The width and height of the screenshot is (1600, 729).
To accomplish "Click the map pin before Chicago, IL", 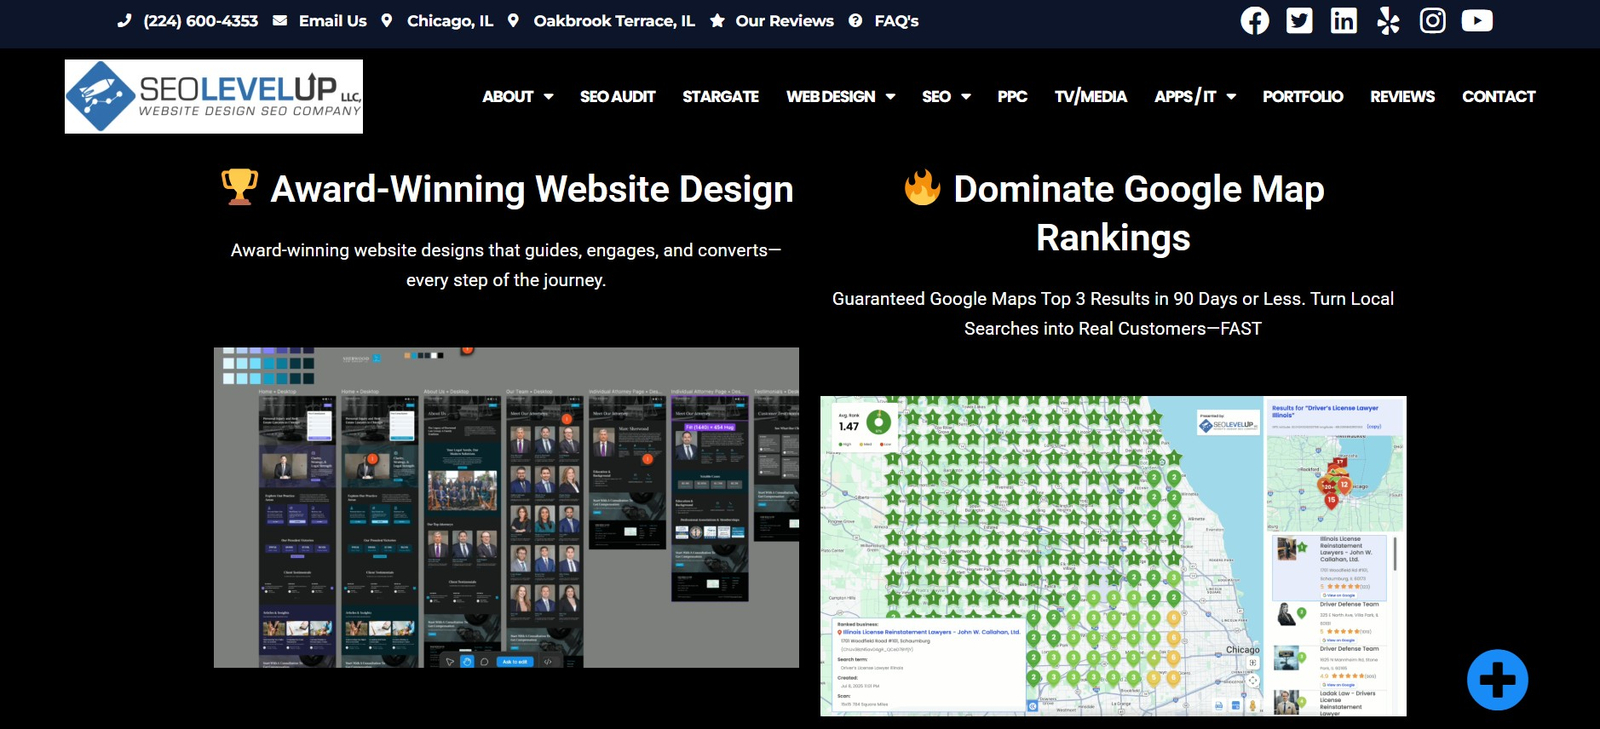I will tap(386, 21).
